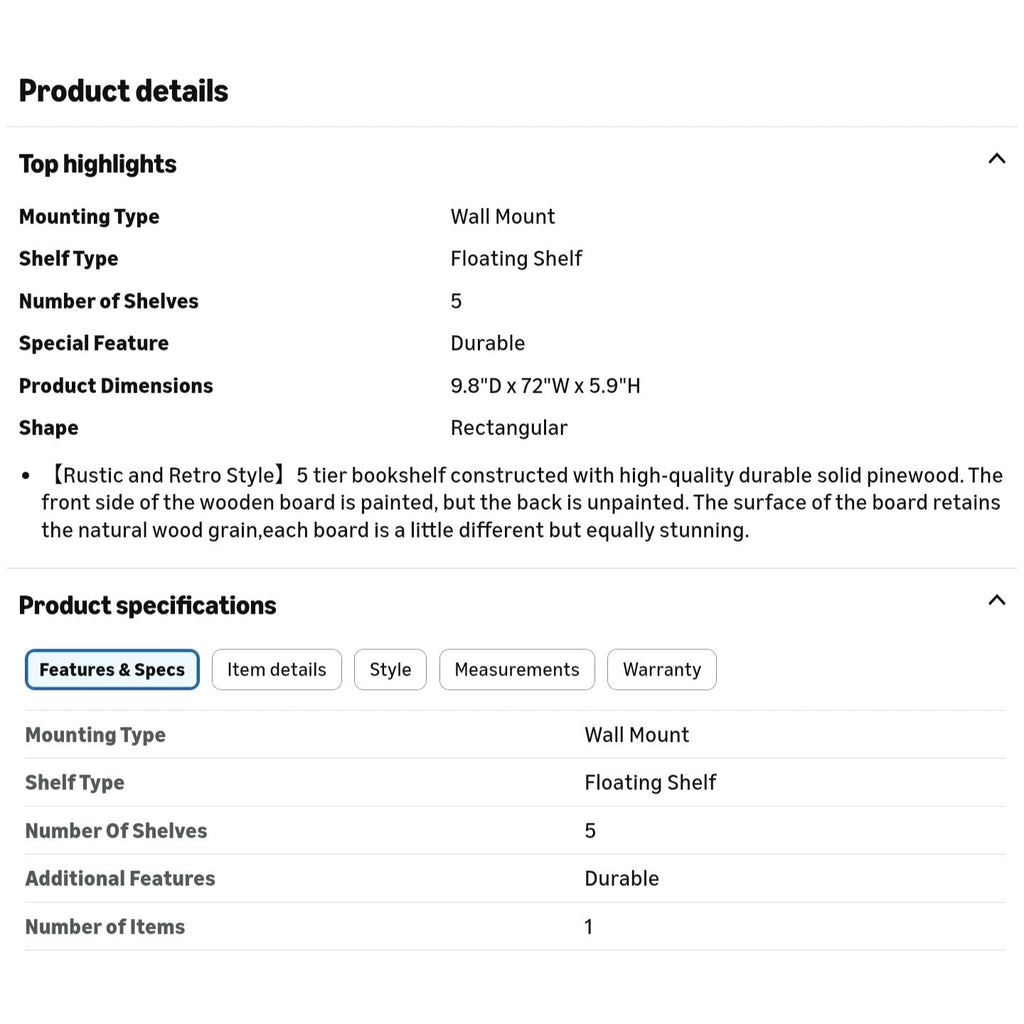The image size is (1024, 1024).
Task: Click the Top highlights heading
Action: click(x=98, y=164)
